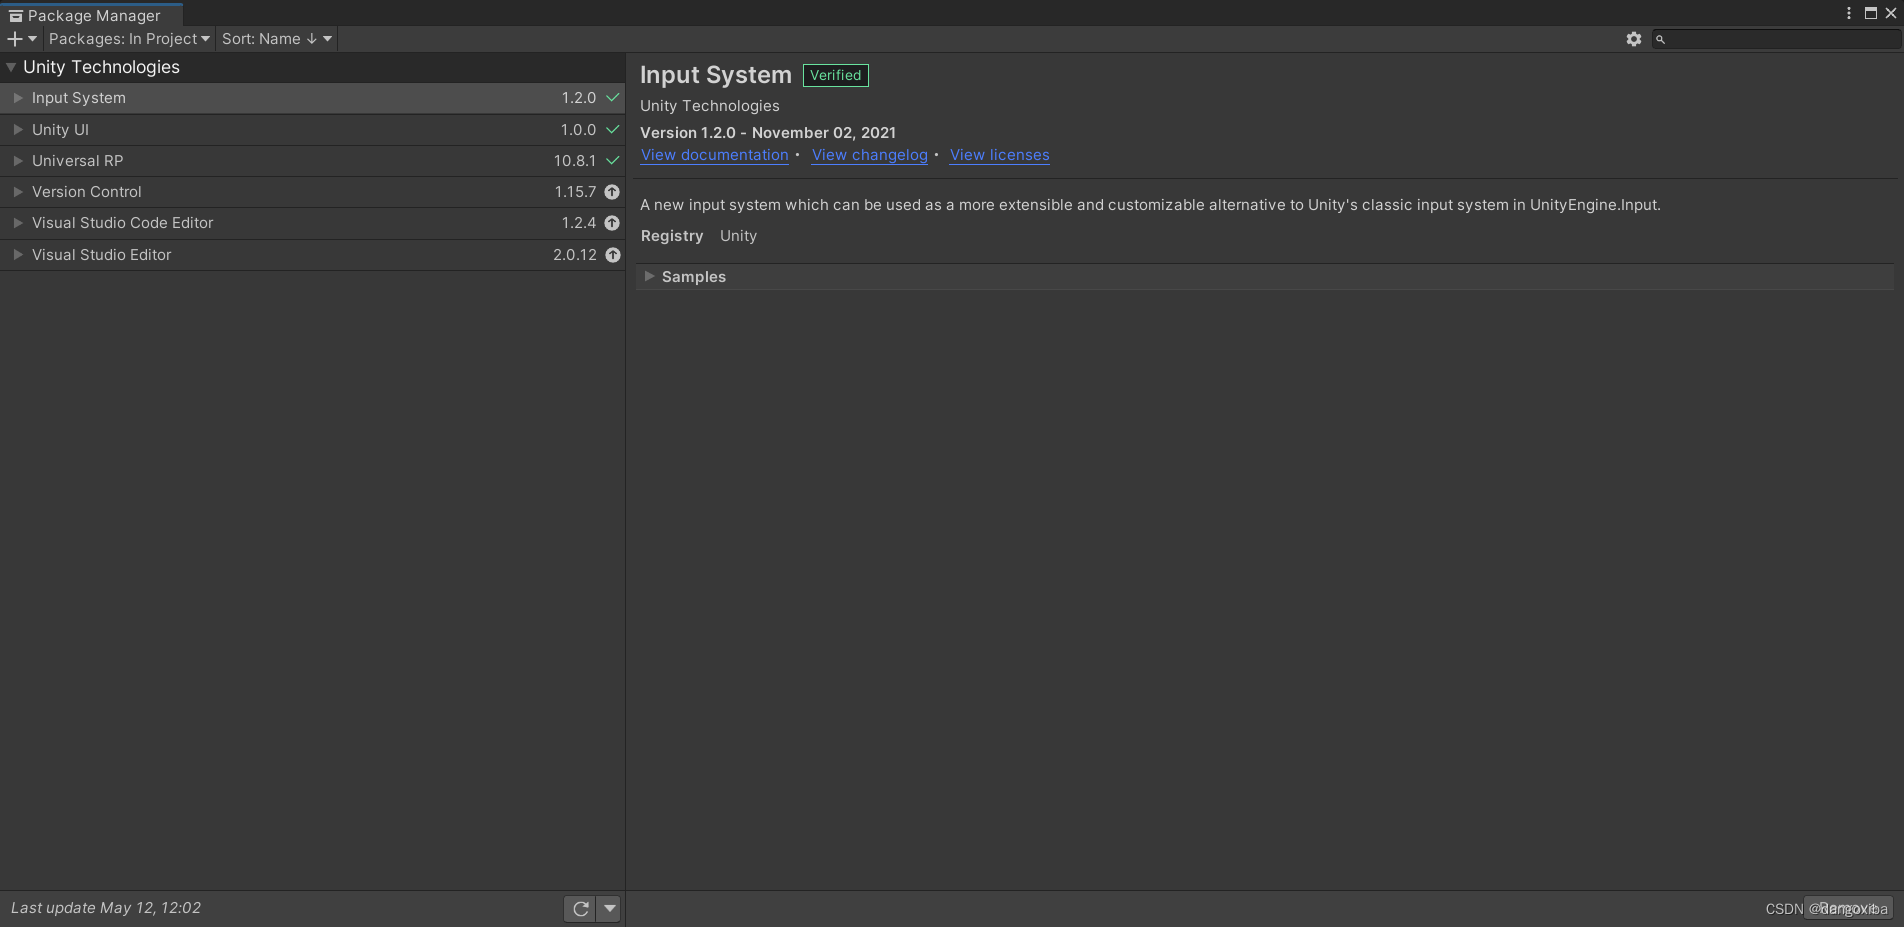Click Unity Technologies author text in details

point(710,106)
